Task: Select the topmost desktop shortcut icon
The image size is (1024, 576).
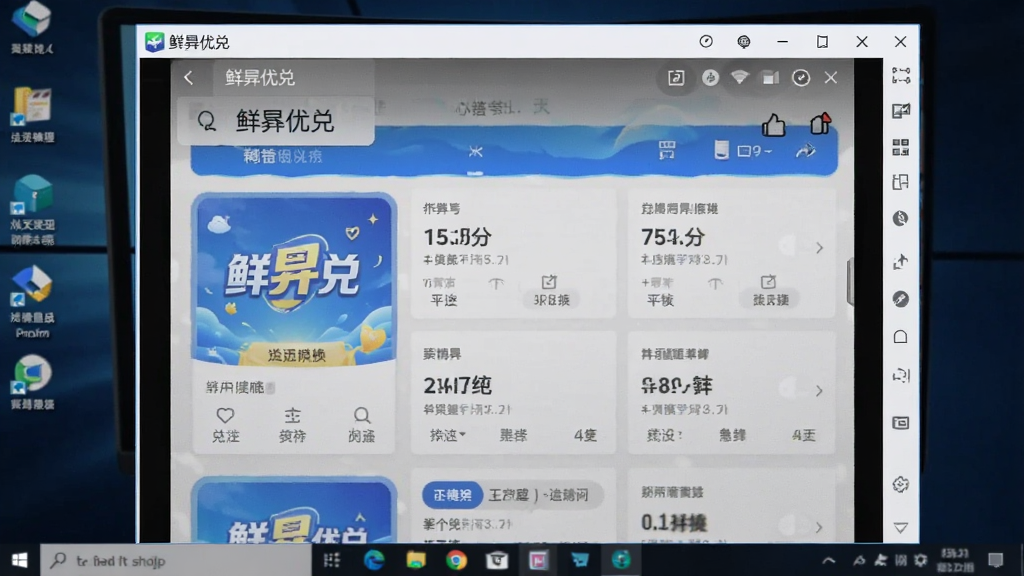Action: point(31,27)
